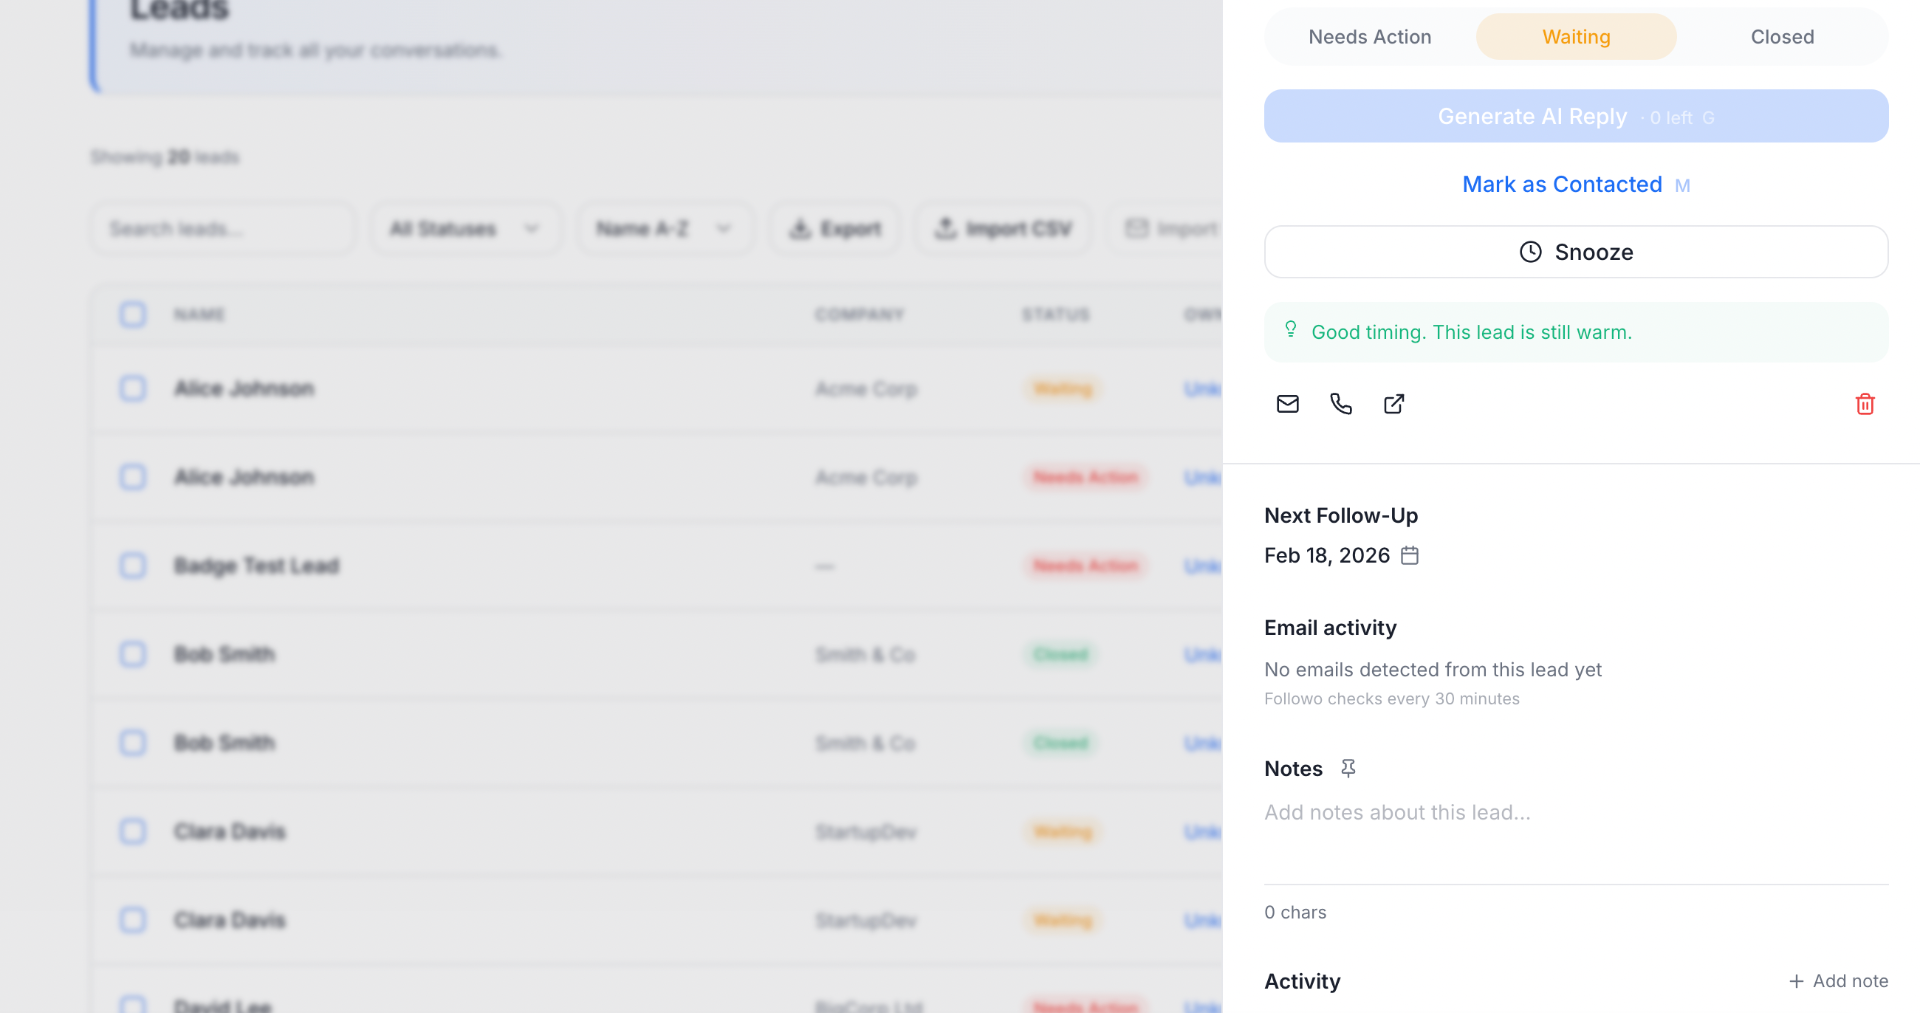Click into the Search leads field

point(222,228)
